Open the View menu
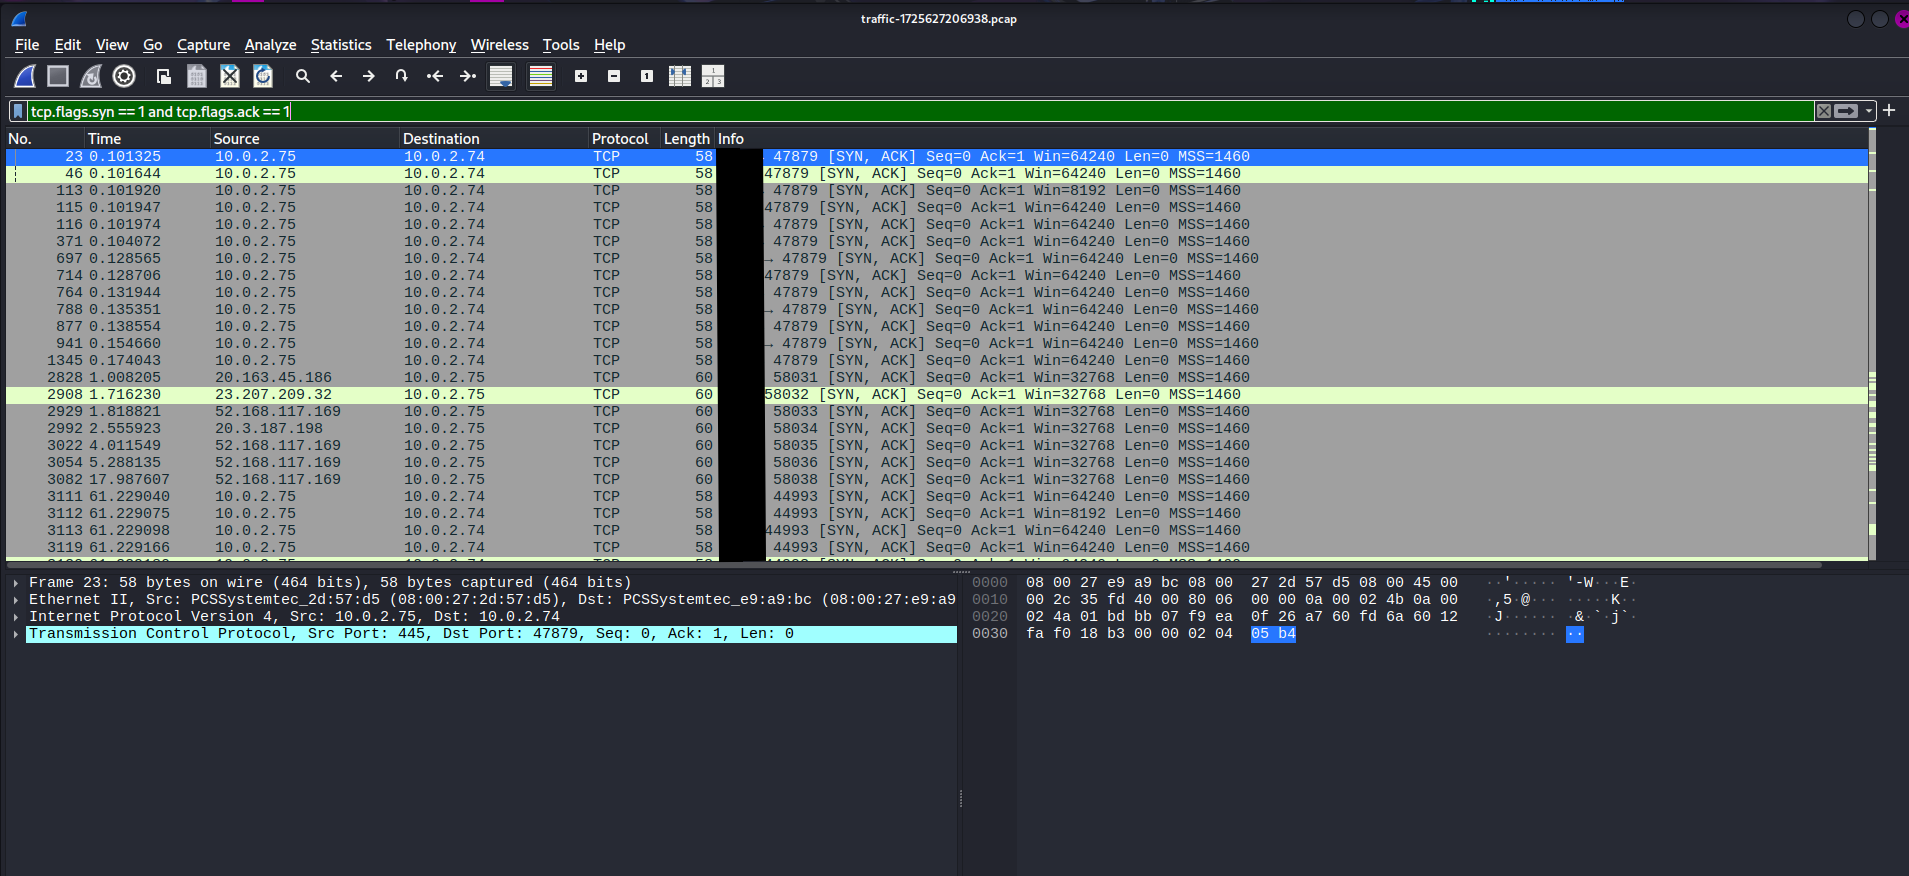Viewport: 1909px width, 876px height. [112, 45]
